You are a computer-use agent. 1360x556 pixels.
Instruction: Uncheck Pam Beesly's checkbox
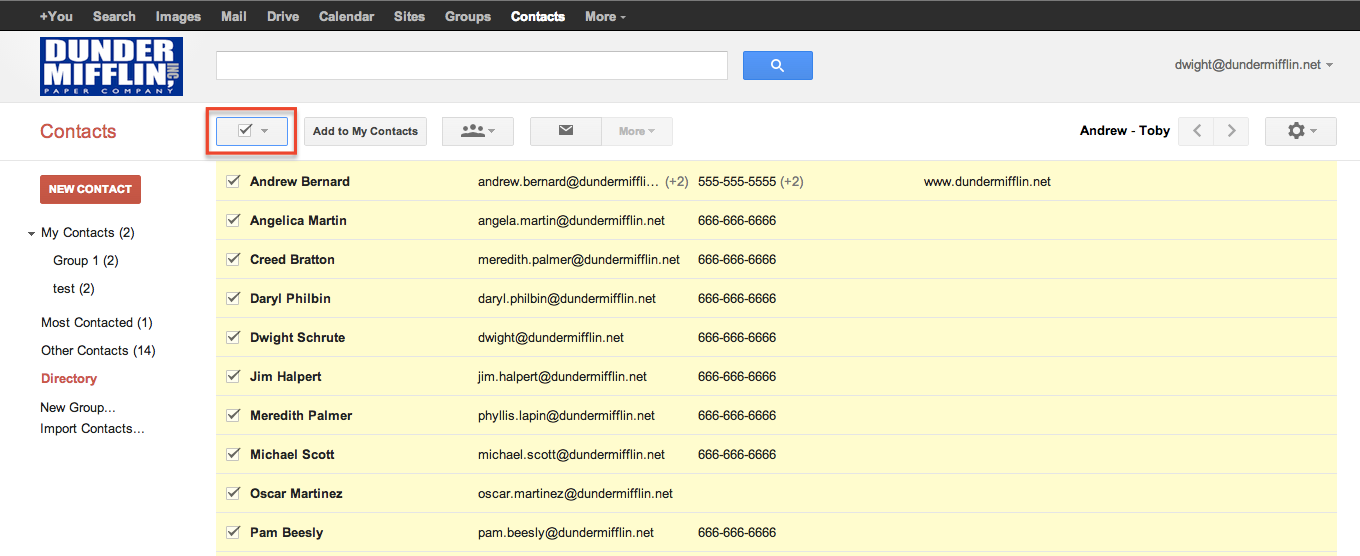tap(233, 532)
